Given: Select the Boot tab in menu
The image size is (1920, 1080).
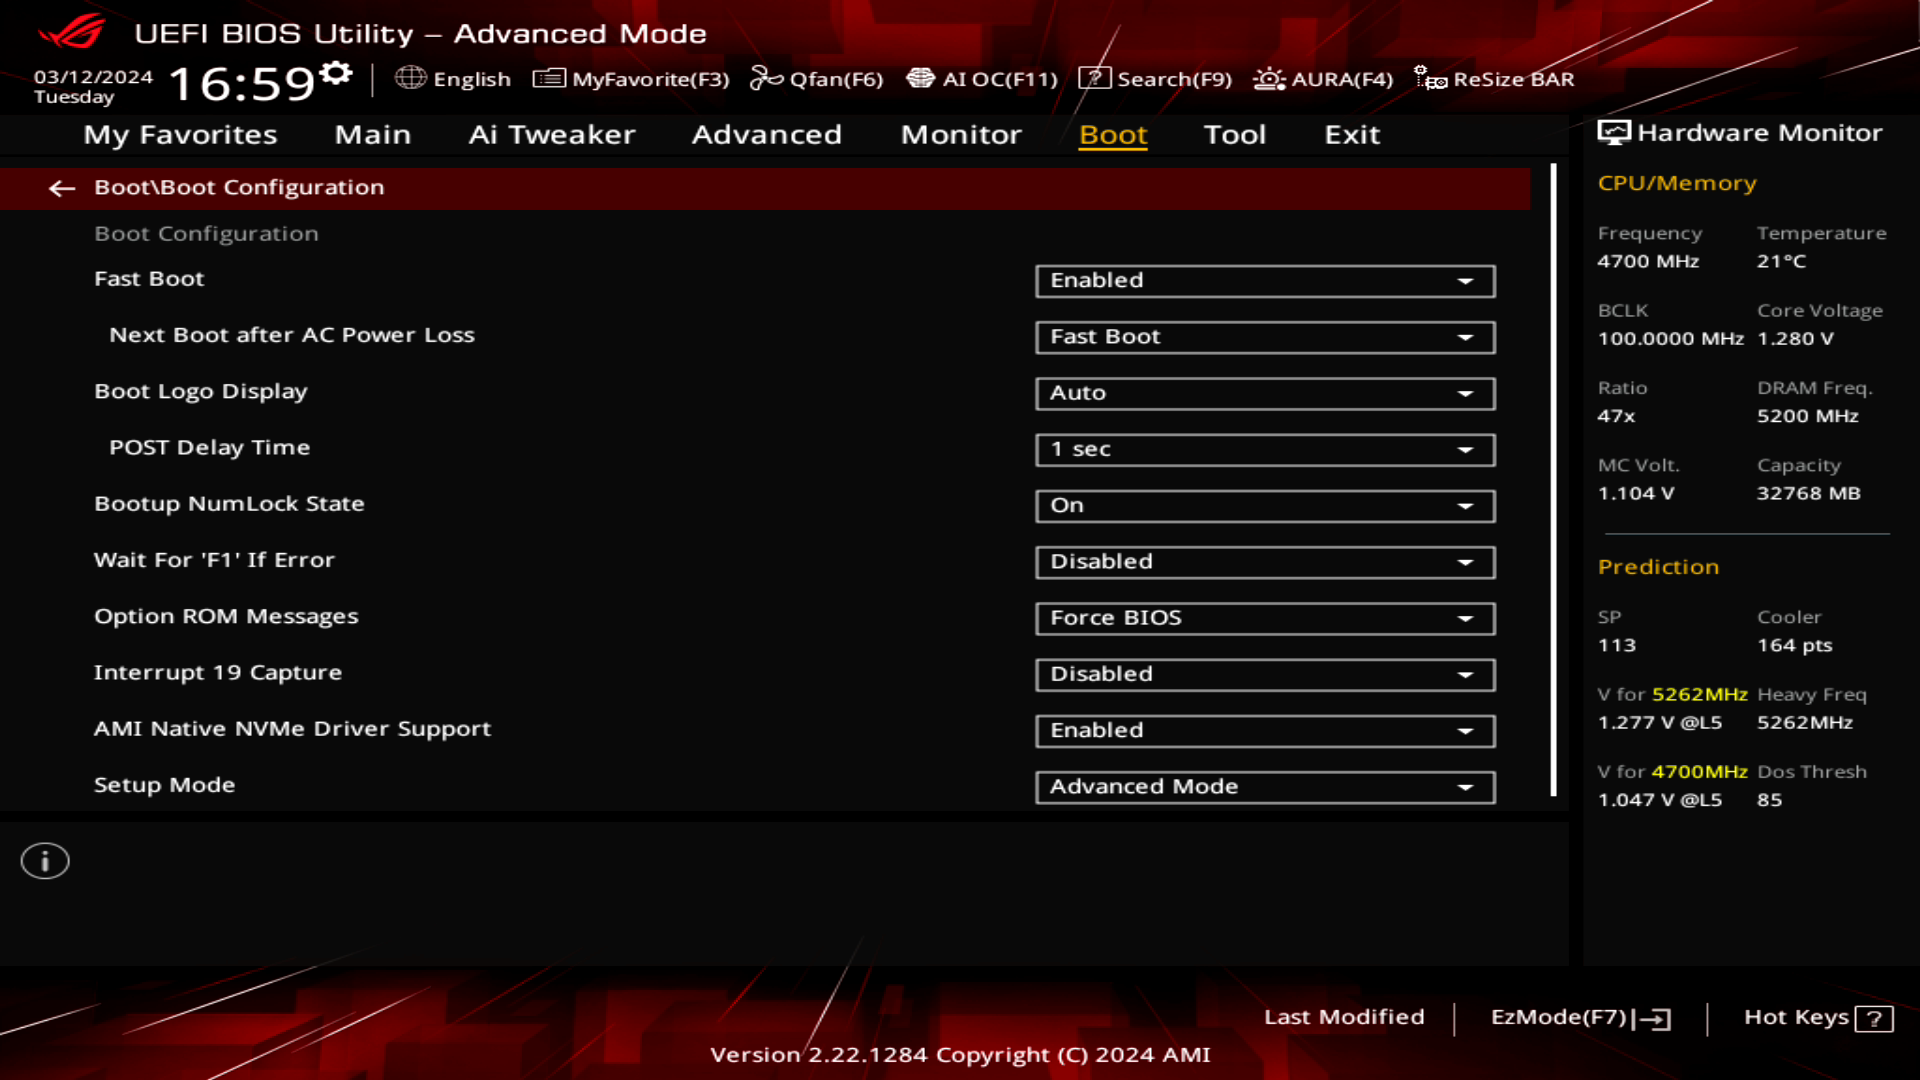Looking at the screenshot, I should 1113,133.
